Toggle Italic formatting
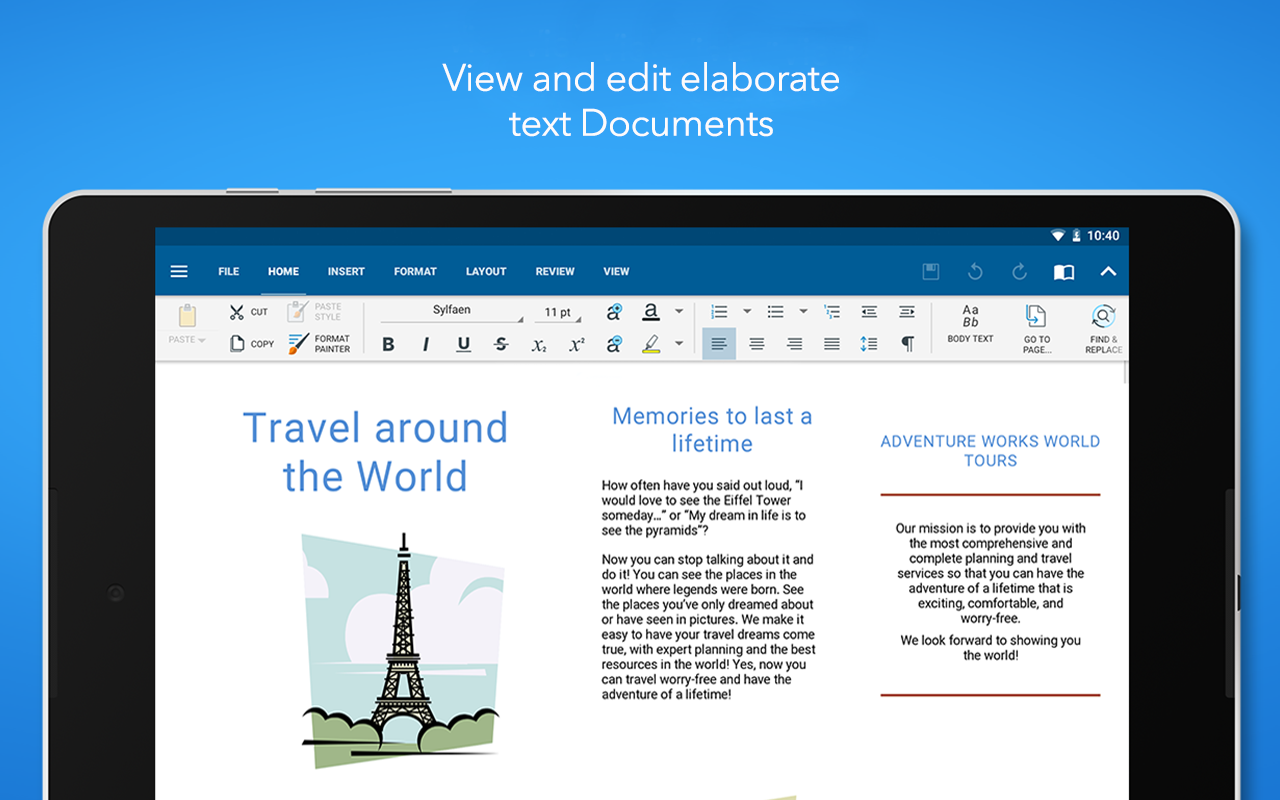This screenshot has width=1280, height=800. [425, 344]
